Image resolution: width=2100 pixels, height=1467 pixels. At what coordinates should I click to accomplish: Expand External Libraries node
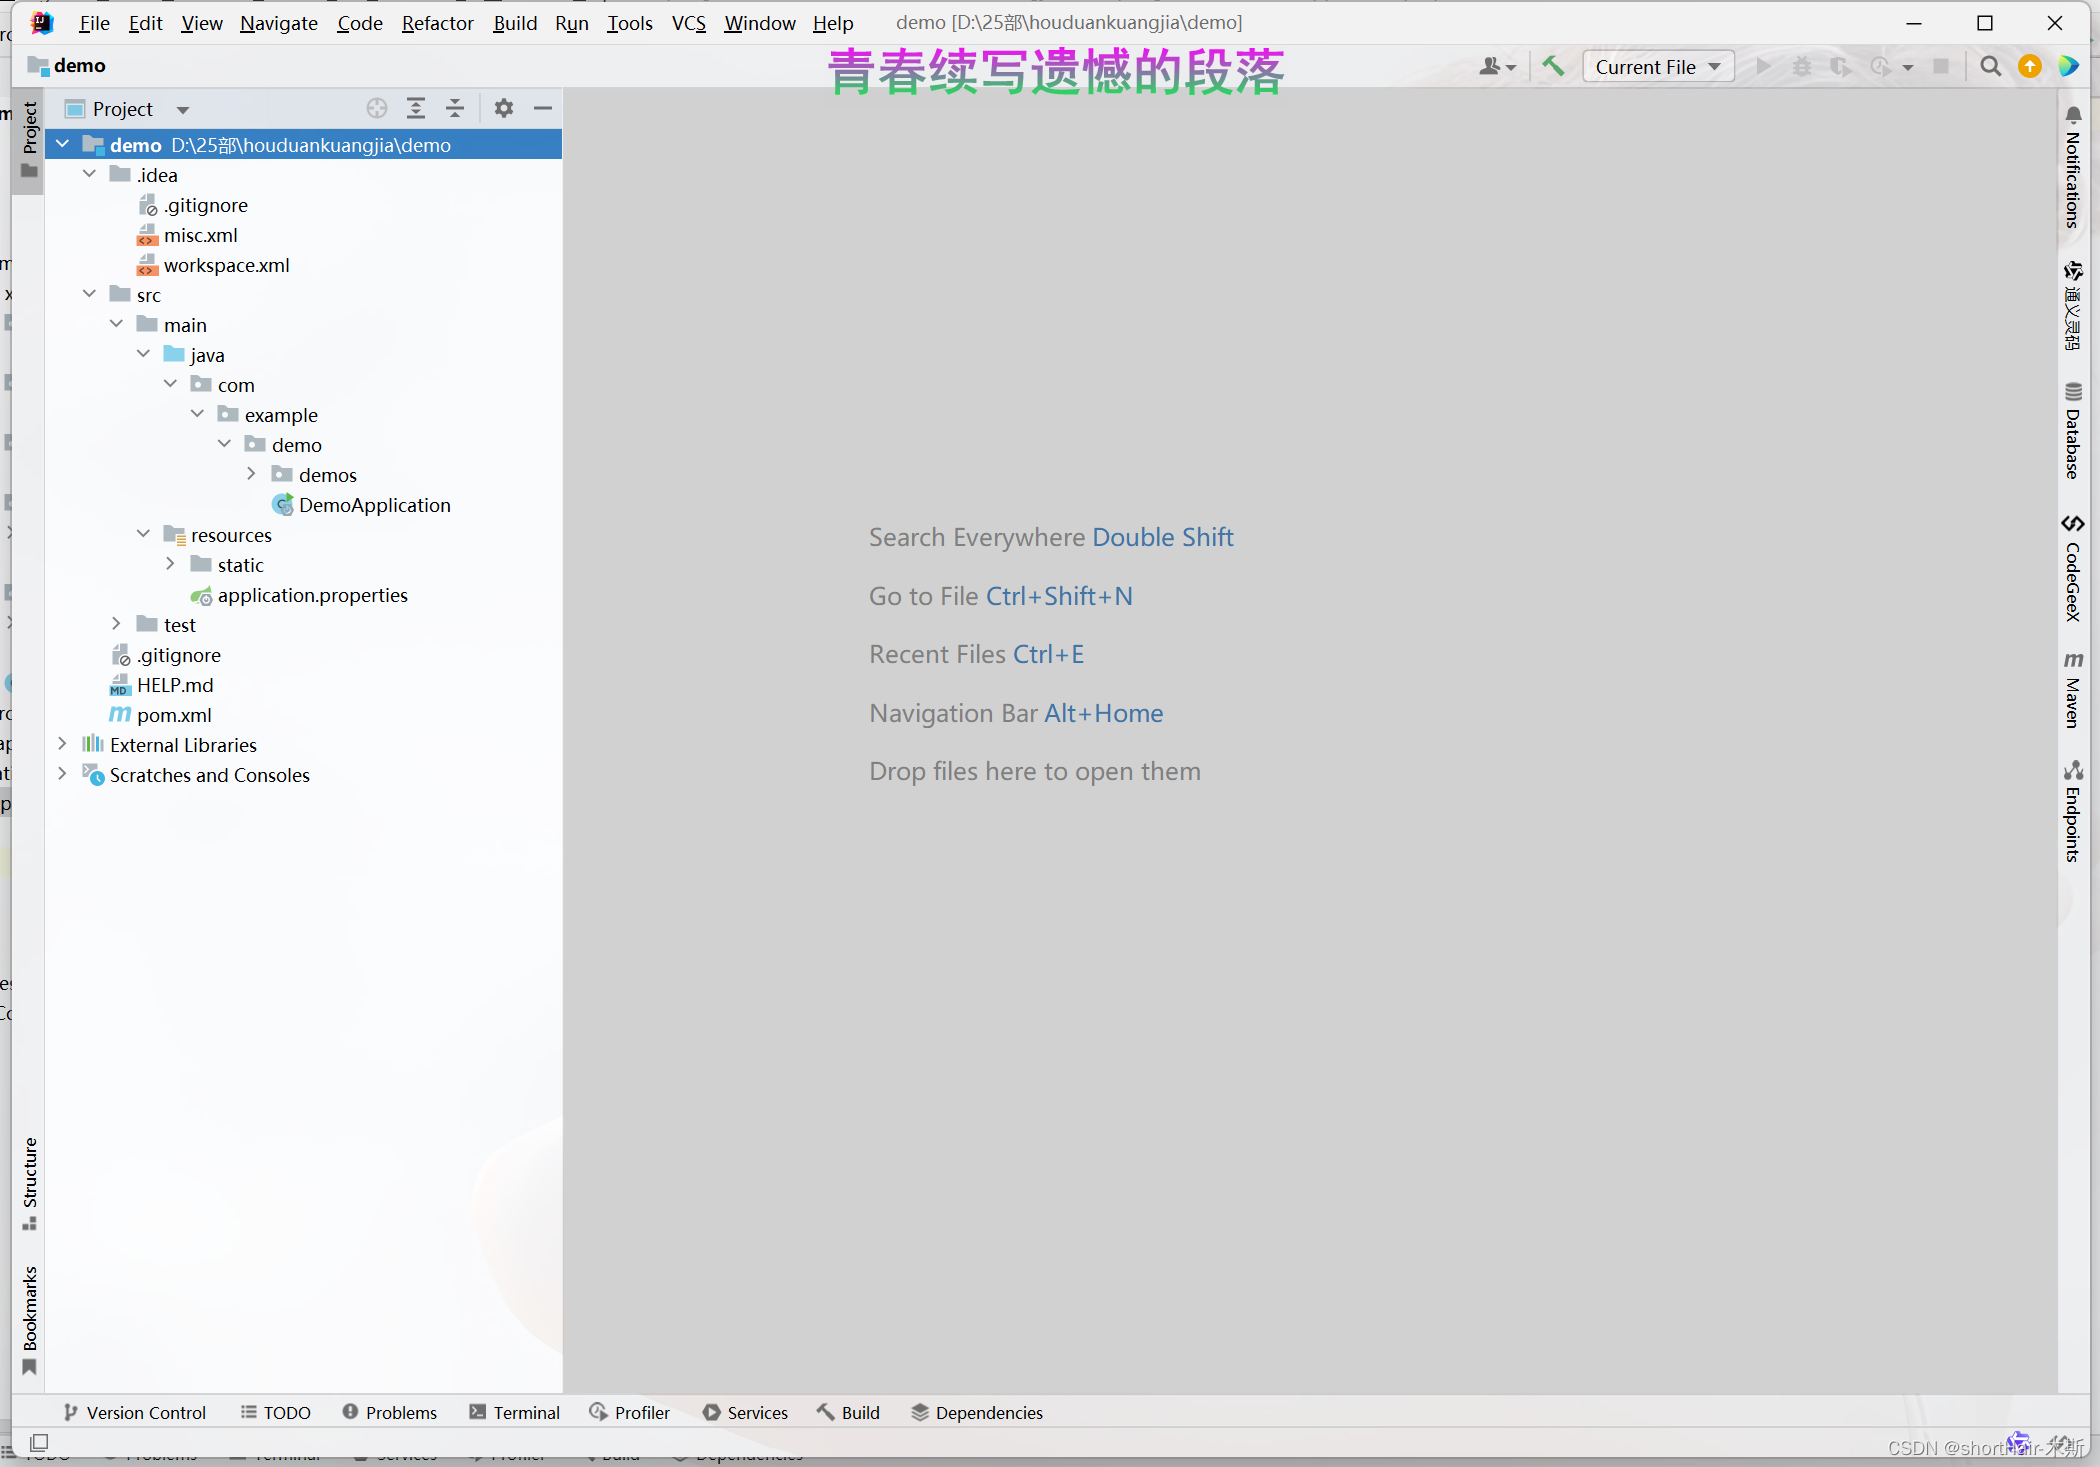(x=62, y=744)
